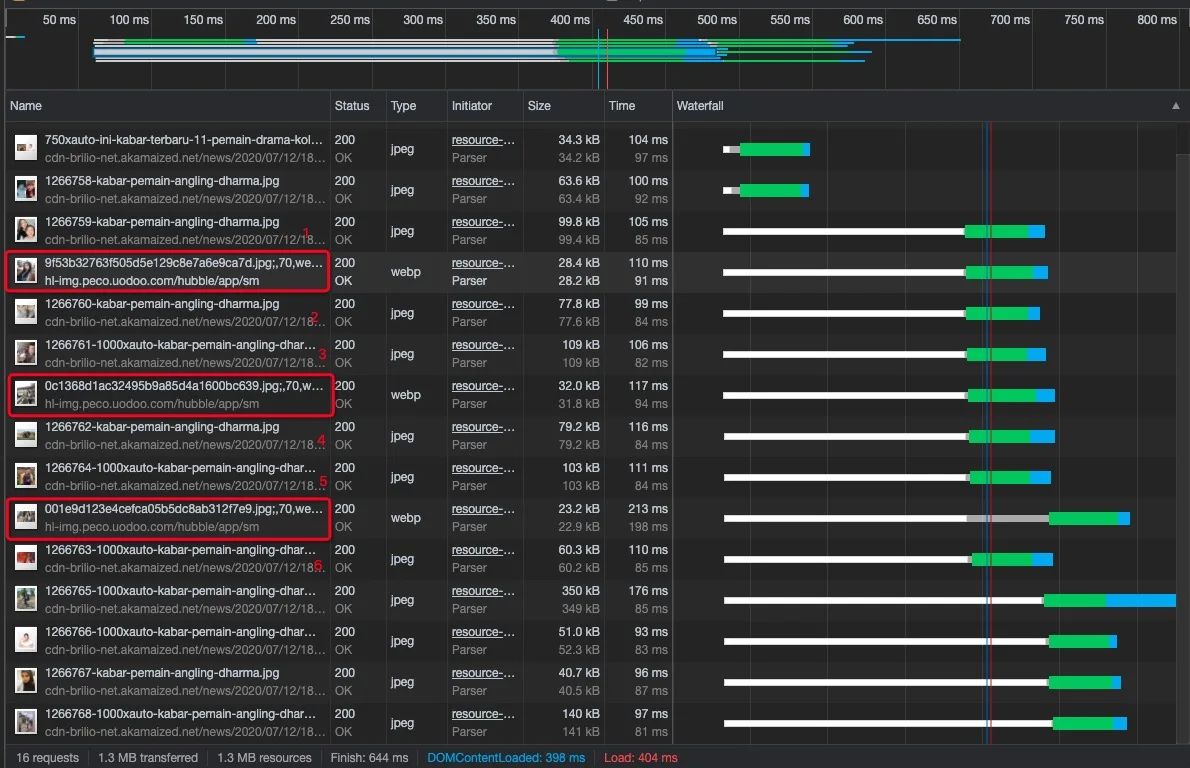Open initiator link for 001e9d123e webp row
The width and height of the screenshot is (1190, 768).
pyautogui.click(x=483, y=508)
